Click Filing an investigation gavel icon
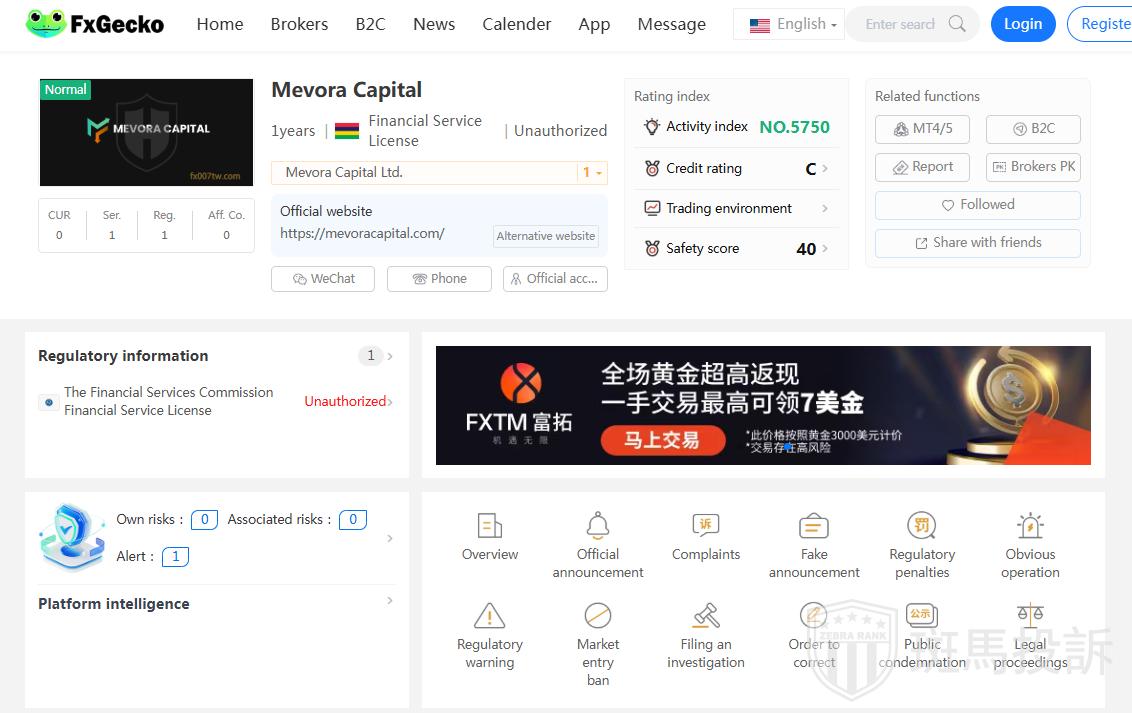Viewport: 1132px width, 713px height. click(x=706, y=616)
